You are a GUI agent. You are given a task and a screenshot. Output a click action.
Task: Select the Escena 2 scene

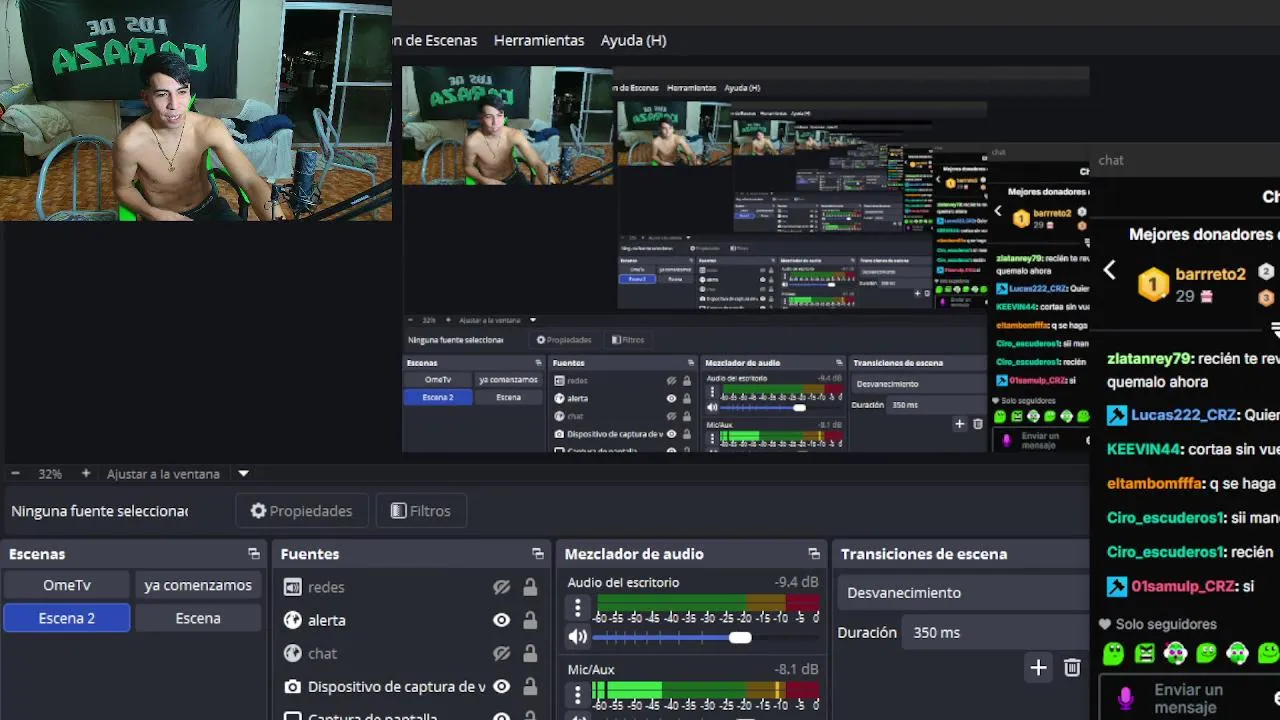pyautogui.click(x=67, y=618)
